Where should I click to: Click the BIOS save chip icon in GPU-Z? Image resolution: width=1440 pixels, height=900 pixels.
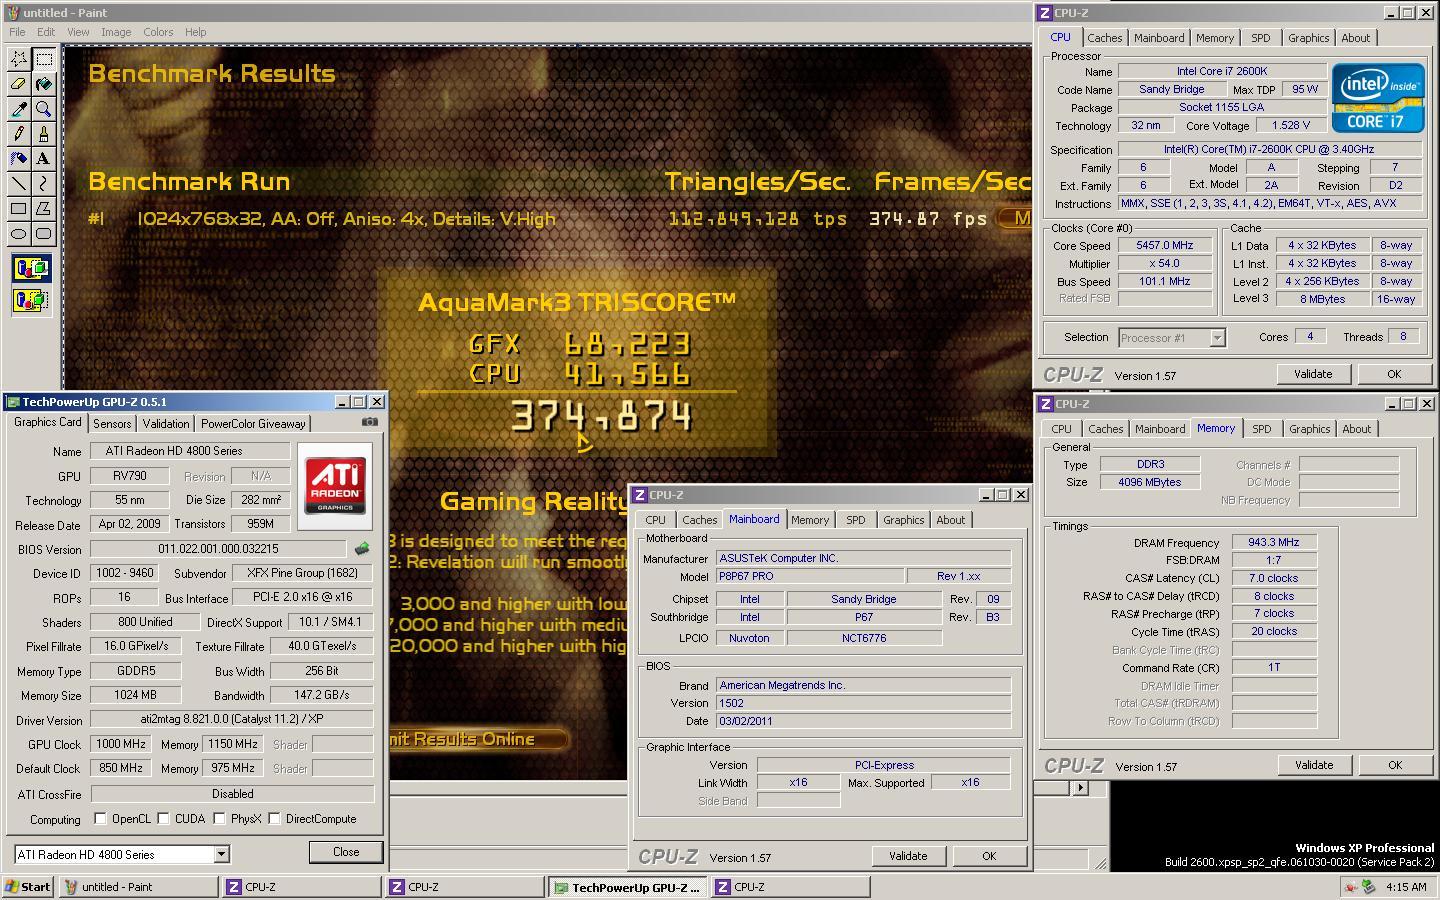(x=362, y=548)
